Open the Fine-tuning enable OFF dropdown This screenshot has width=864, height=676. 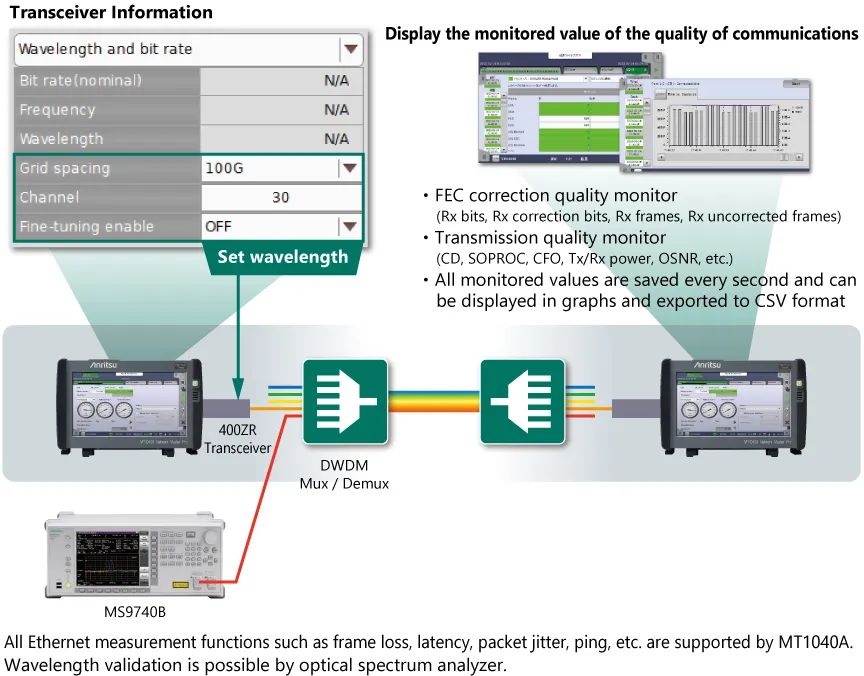click(349, 226)
